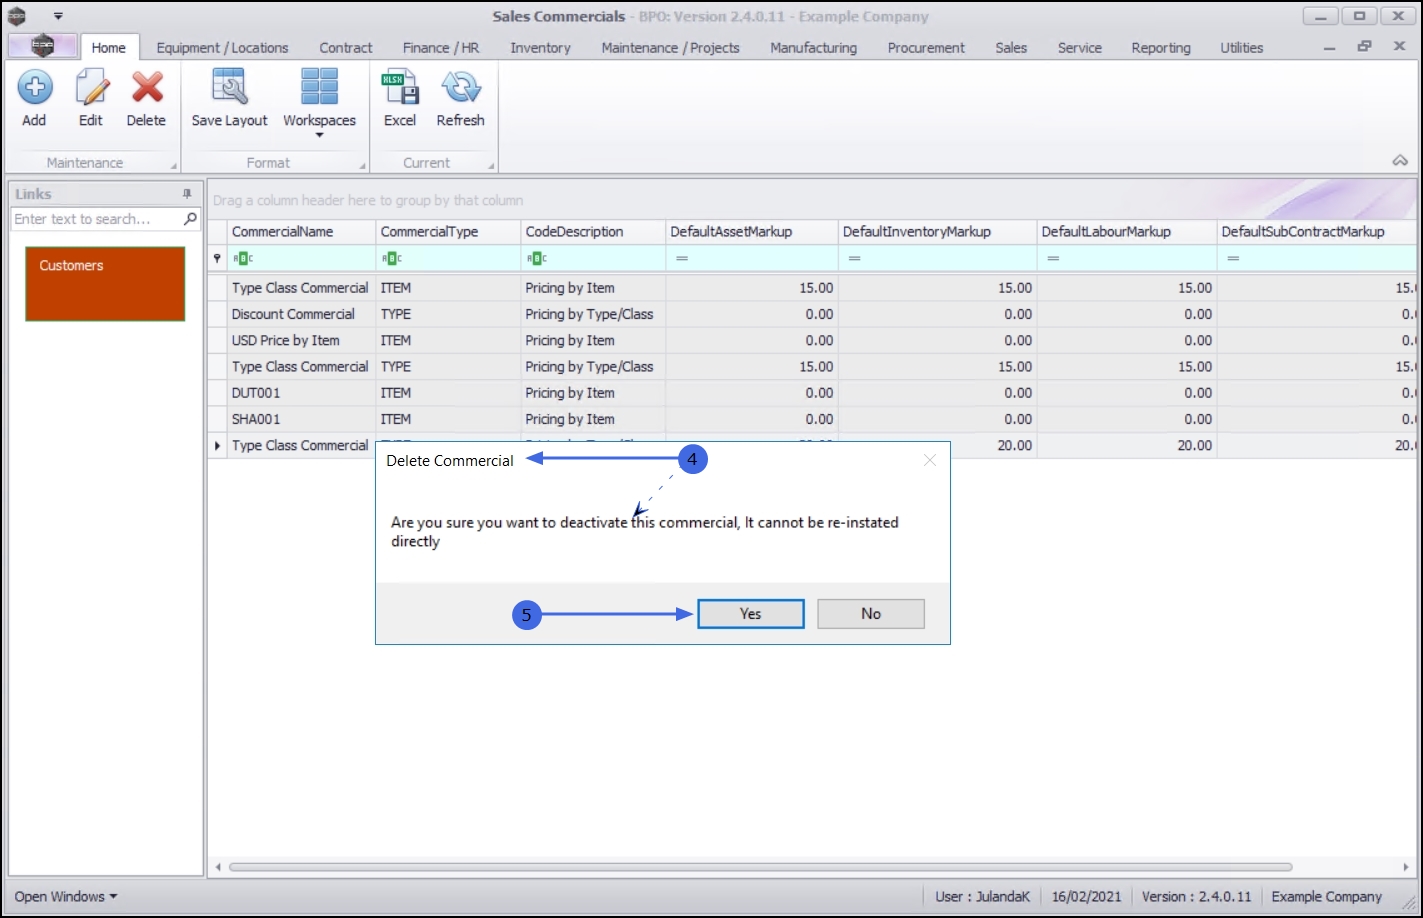The height and width of the screenshot is (918, 1423).
Task: Sort by the DefaultSubContractMarkup column header
Action: (1317, 232)
